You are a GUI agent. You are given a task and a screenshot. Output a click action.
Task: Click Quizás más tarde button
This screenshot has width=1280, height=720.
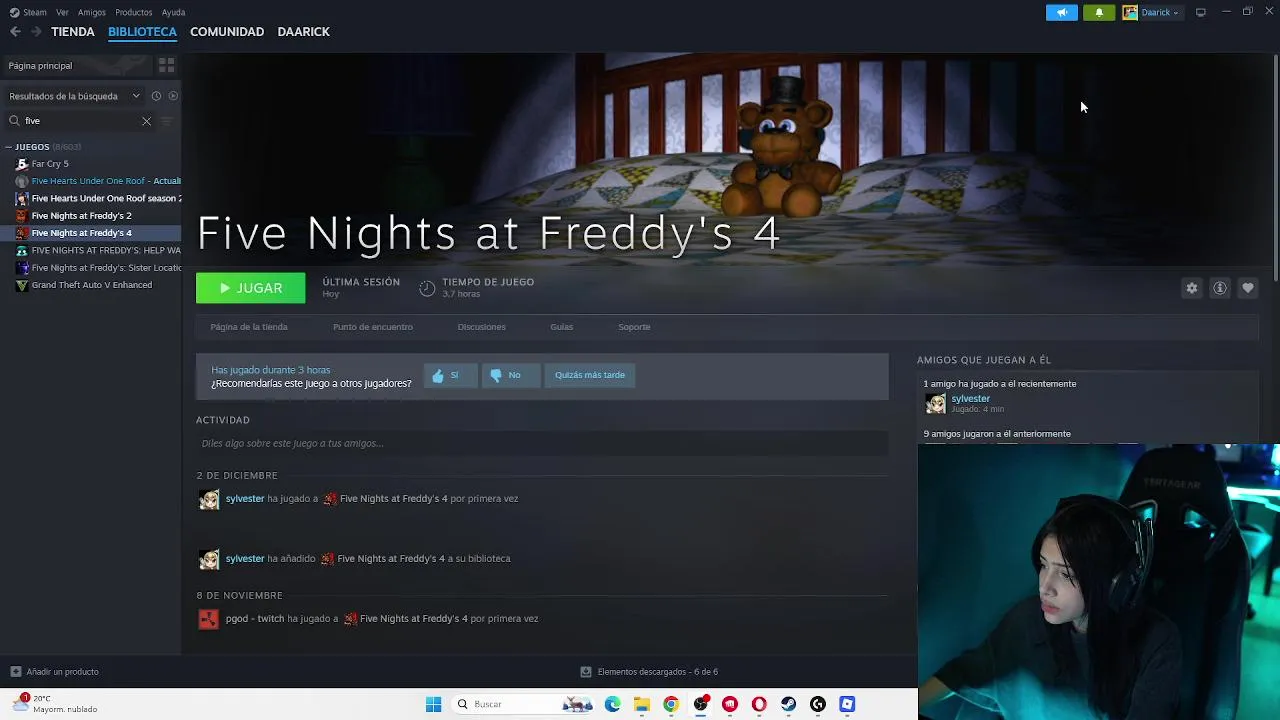[x=590, y=375]
